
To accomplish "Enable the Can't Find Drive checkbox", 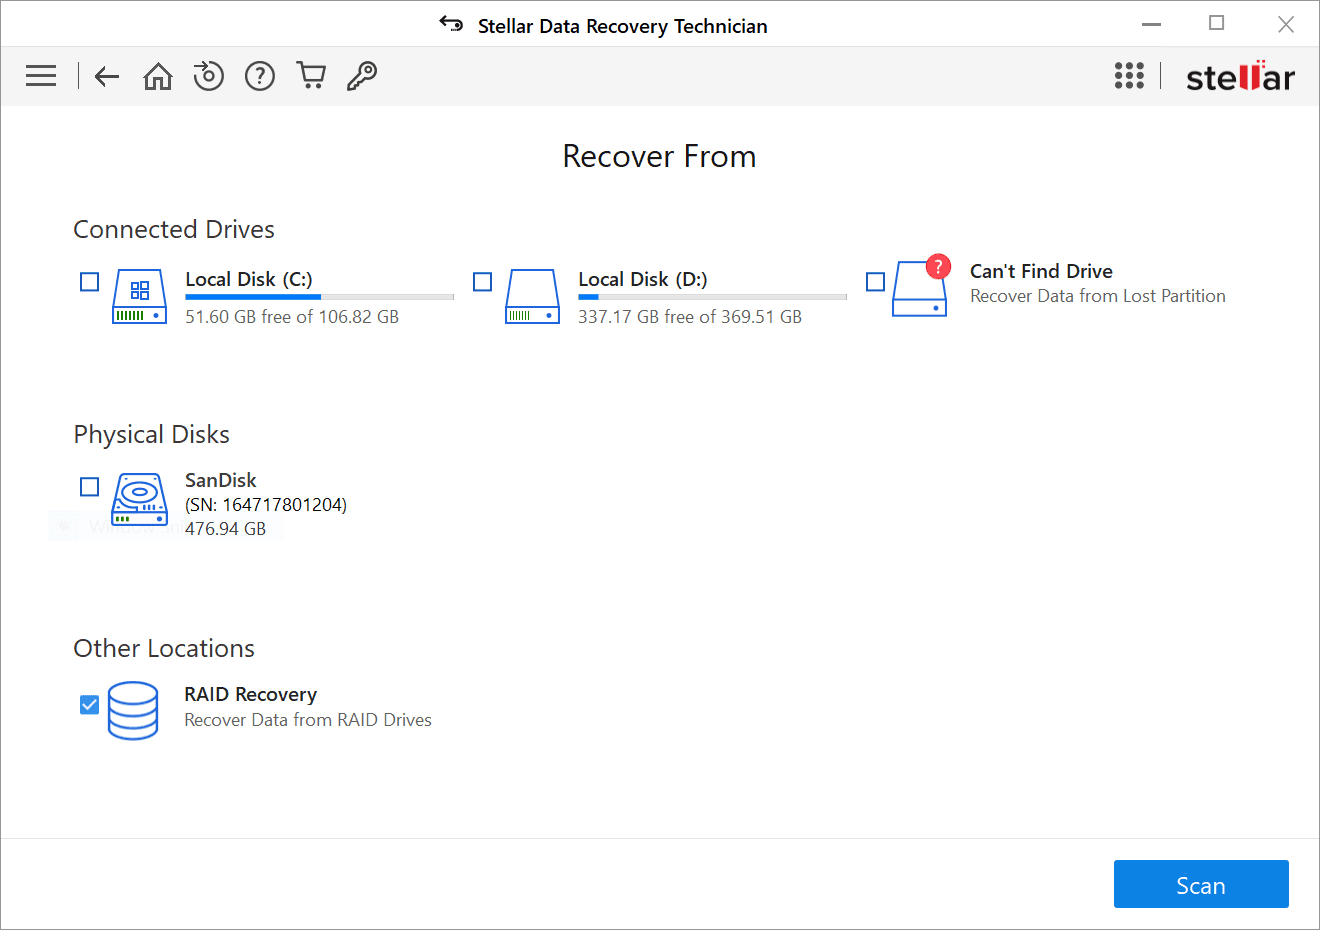I will click(876, 282).
